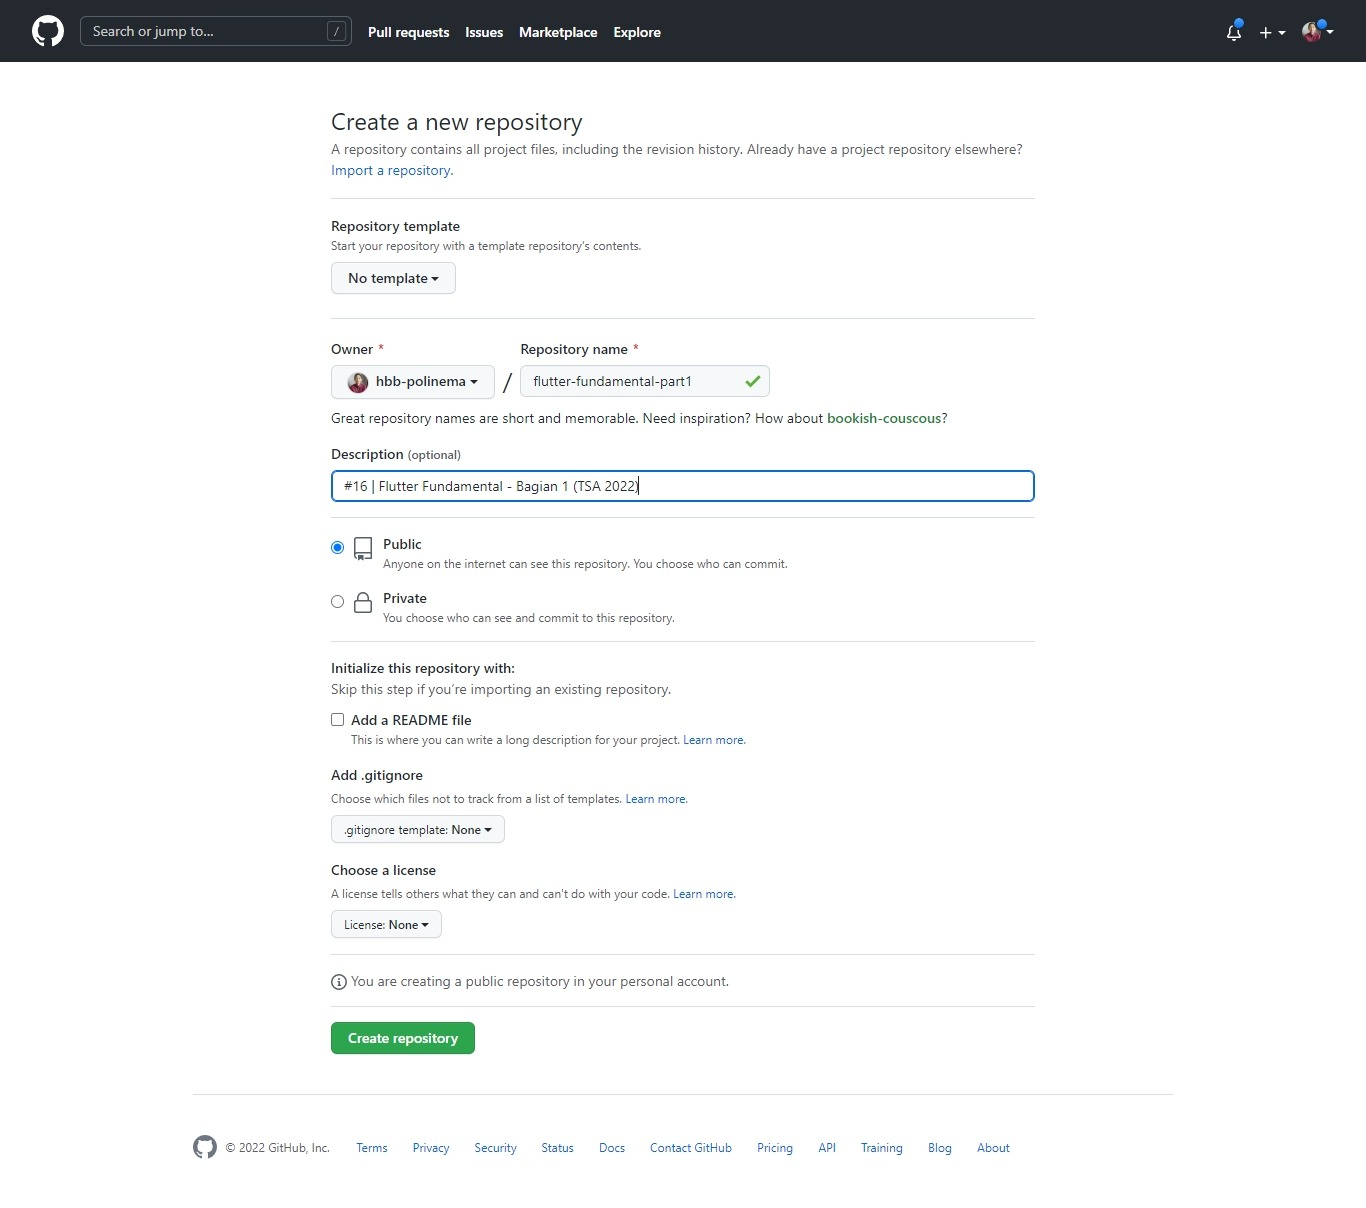Enable the Add a README file checkbox

pos(338,720)
